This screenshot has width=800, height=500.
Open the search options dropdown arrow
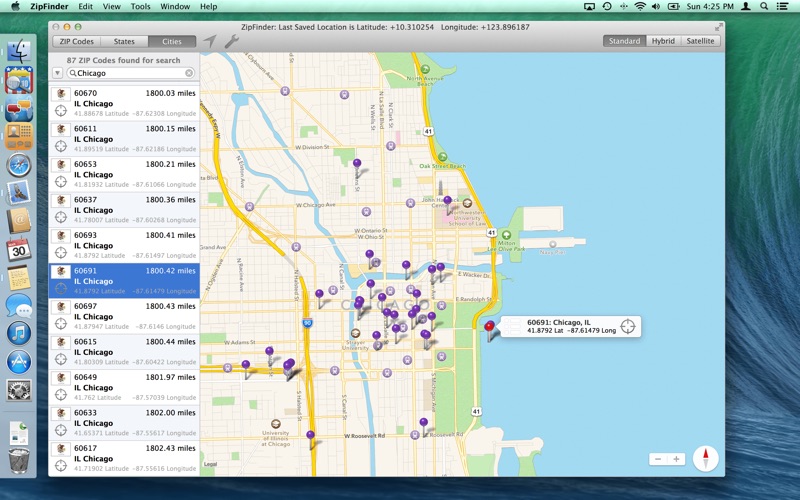tap(57, 73)
